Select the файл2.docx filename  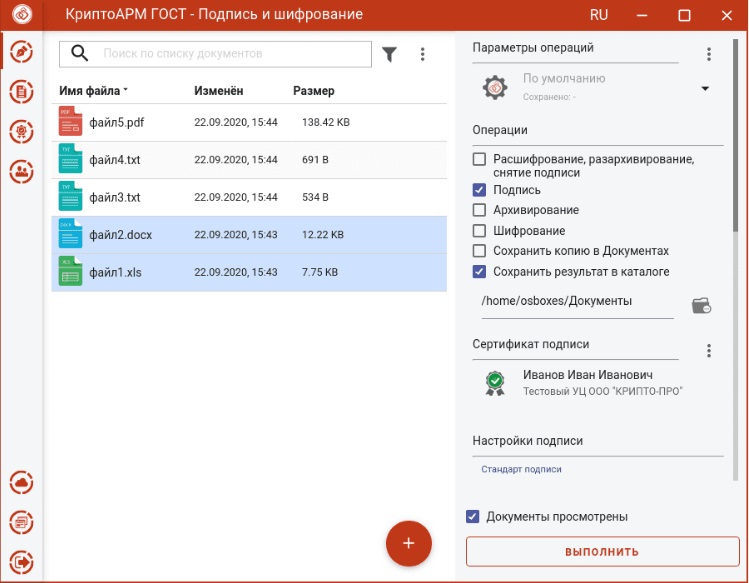coord(120,235)
